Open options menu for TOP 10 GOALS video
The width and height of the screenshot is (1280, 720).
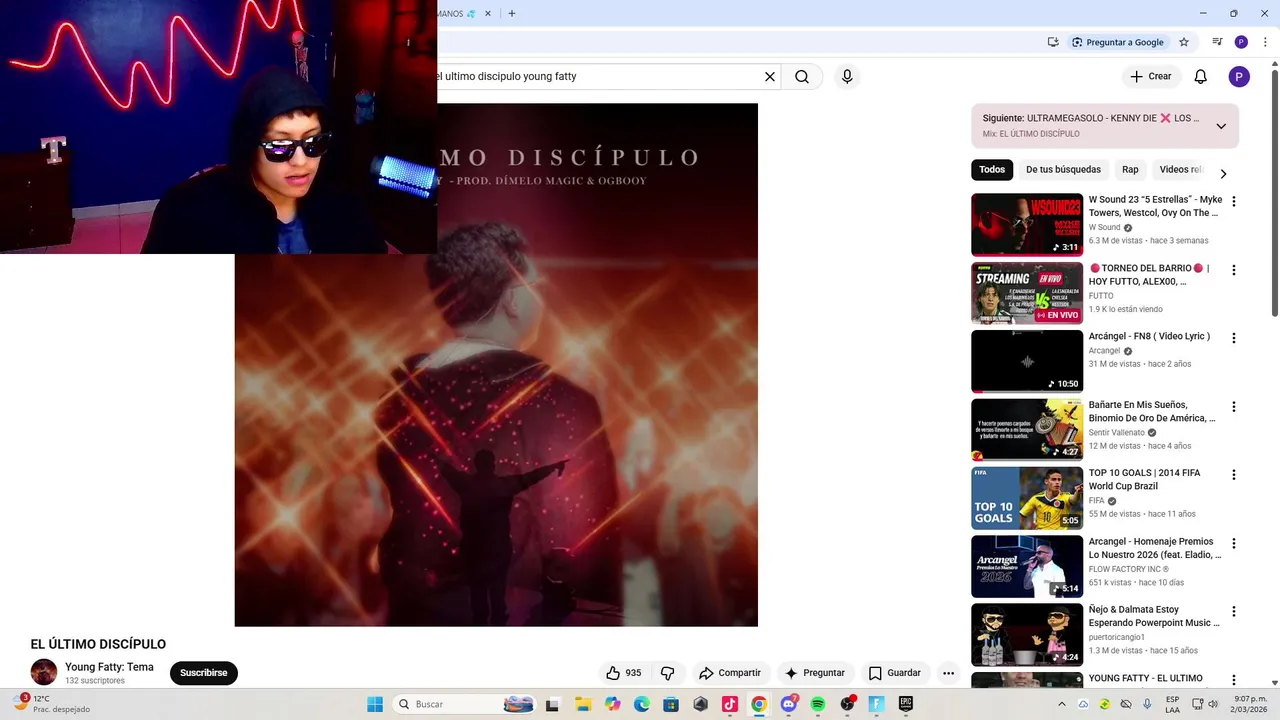tap(1233, 475)
